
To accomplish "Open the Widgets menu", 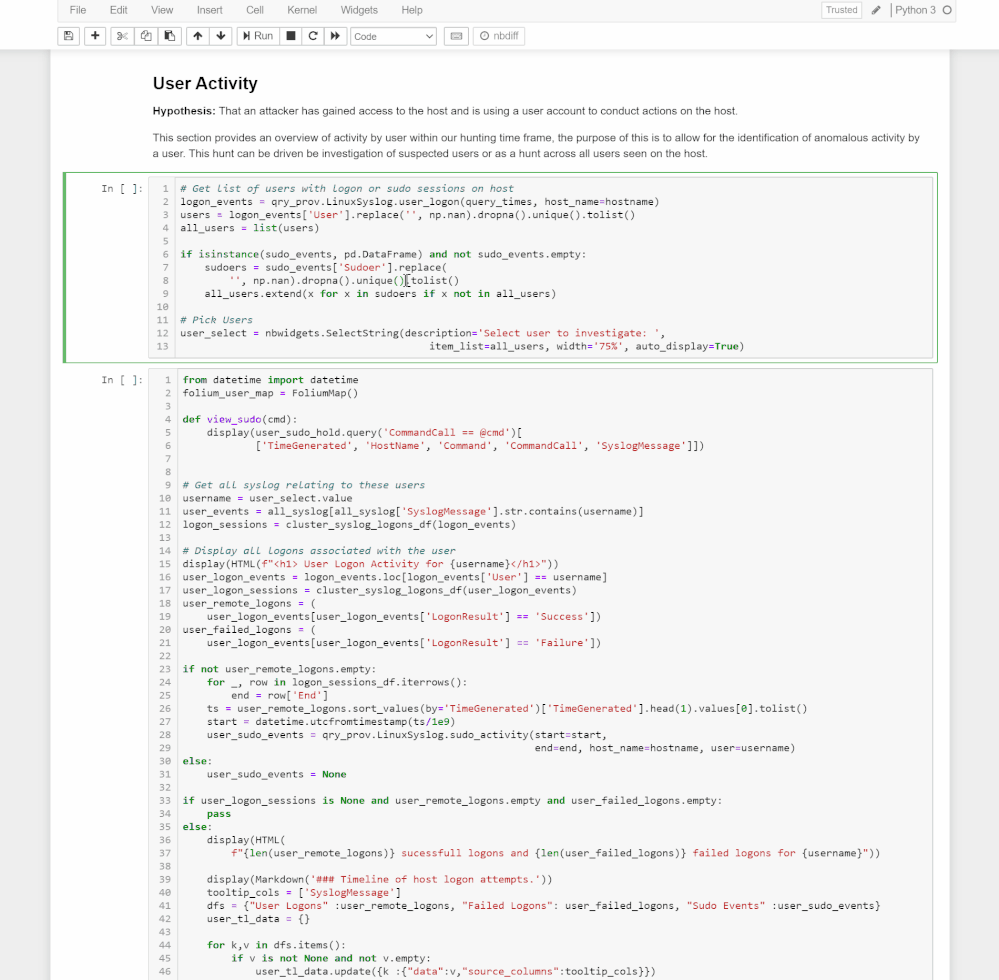I will 359,10.
